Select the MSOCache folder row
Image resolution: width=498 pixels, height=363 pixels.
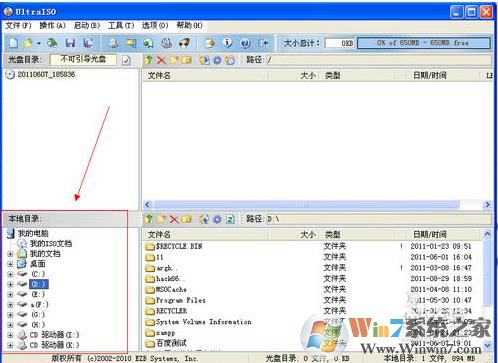click(x=166, y=289)
